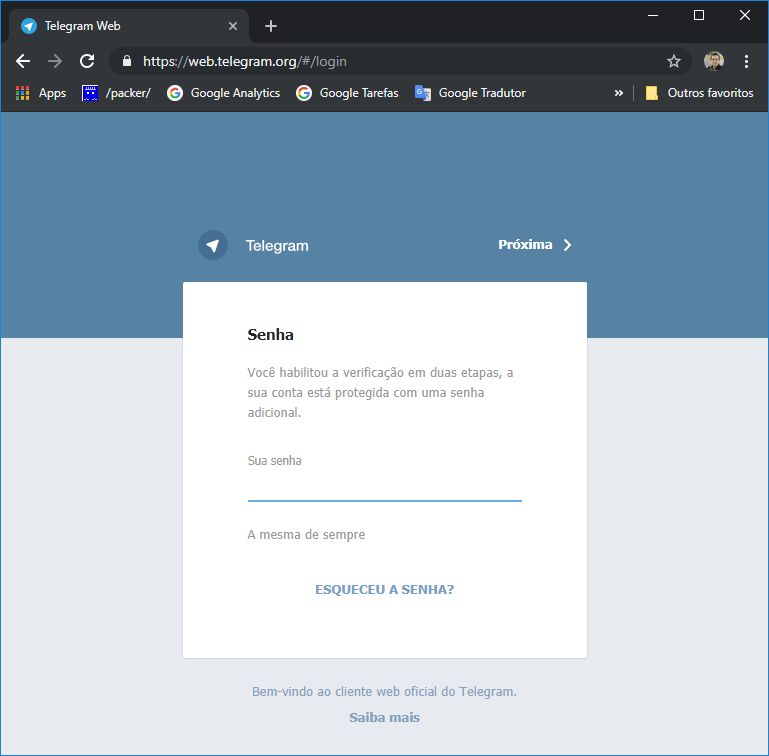
Task: Open the Google Analytics bookmark
Action: 224,93
